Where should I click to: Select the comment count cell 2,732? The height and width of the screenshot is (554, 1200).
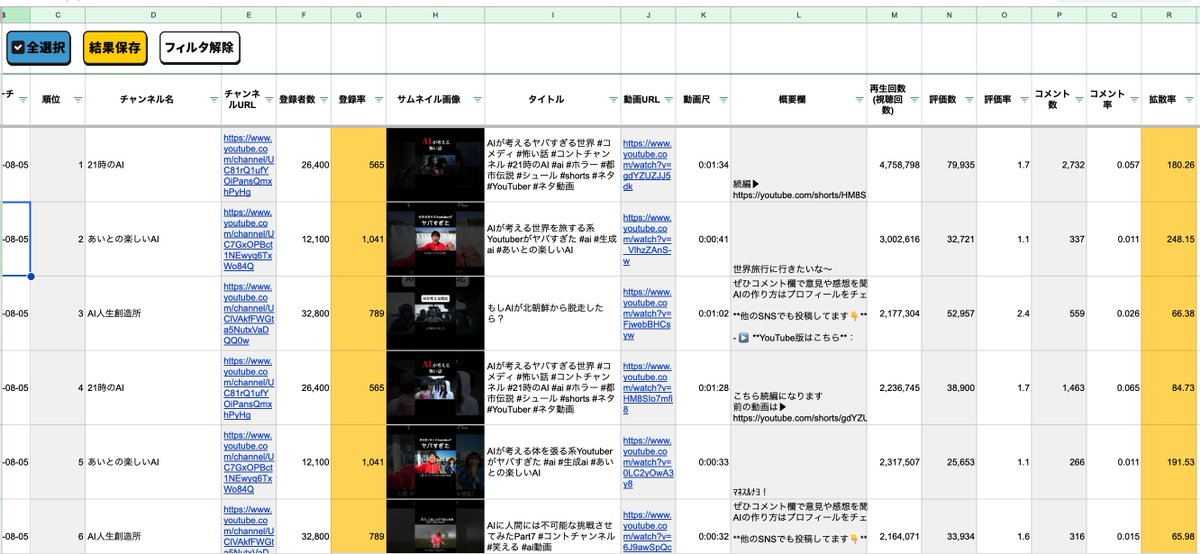[1058, 164]
